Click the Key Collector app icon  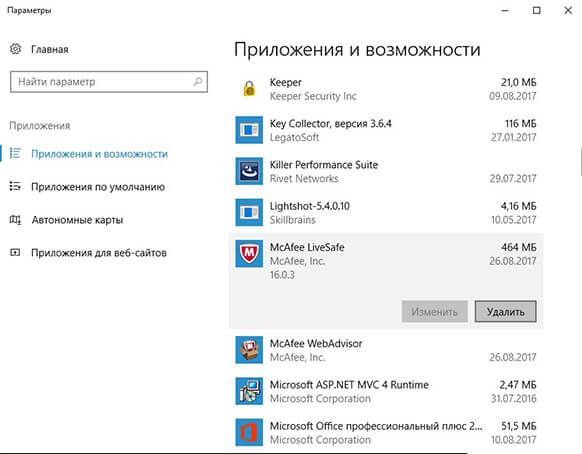pyautogui.click(x=249, y=130)
